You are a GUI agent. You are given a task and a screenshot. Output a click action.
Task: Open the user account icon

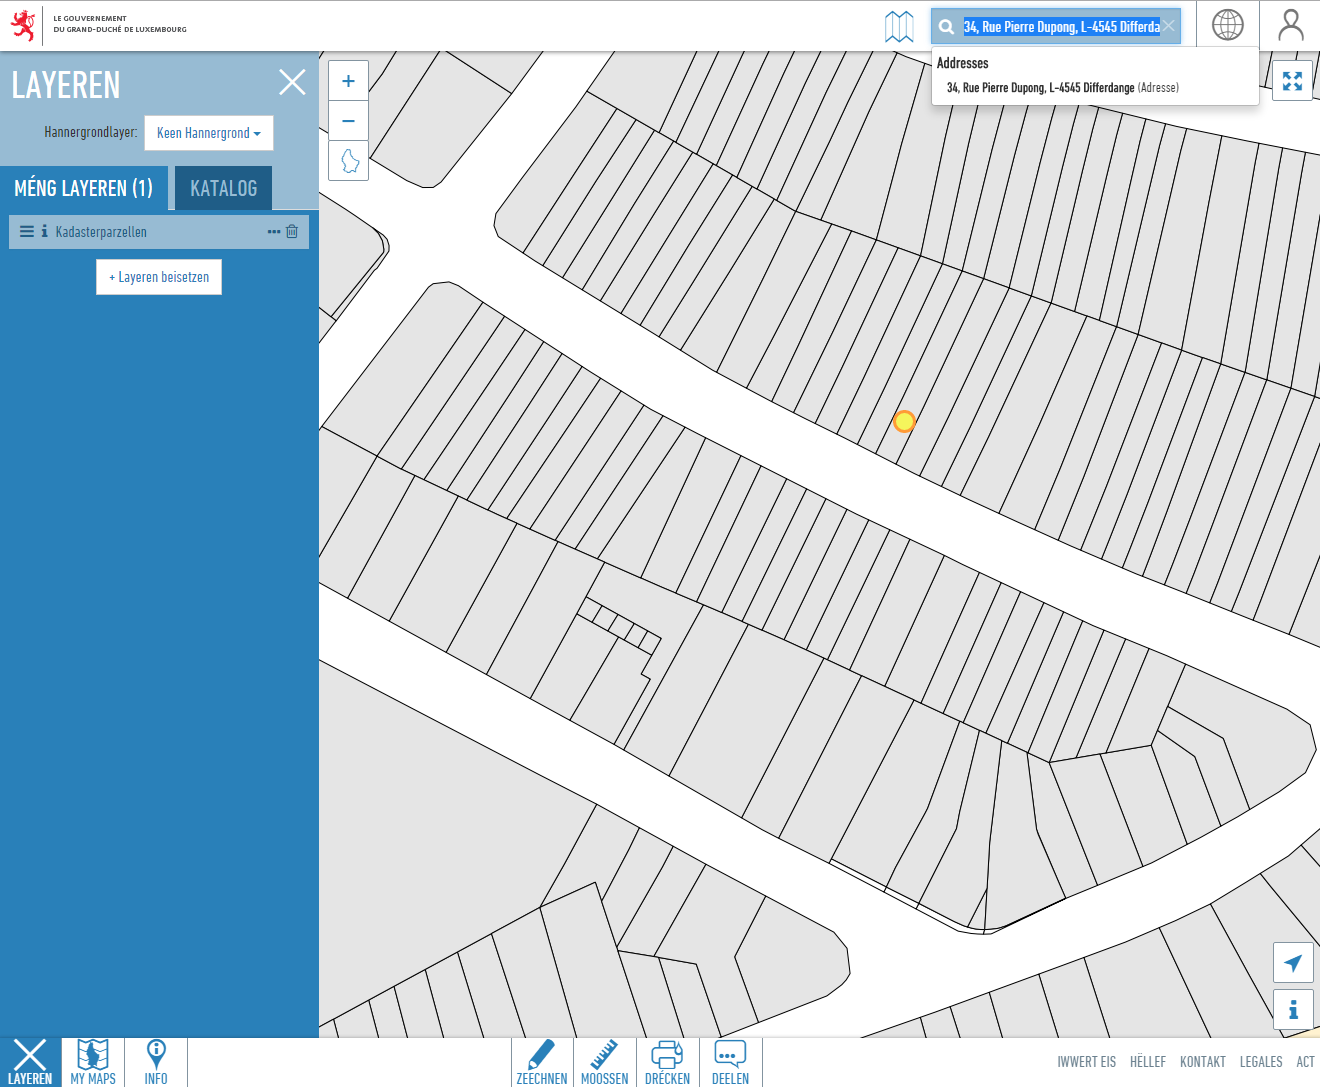[1290, 25]
